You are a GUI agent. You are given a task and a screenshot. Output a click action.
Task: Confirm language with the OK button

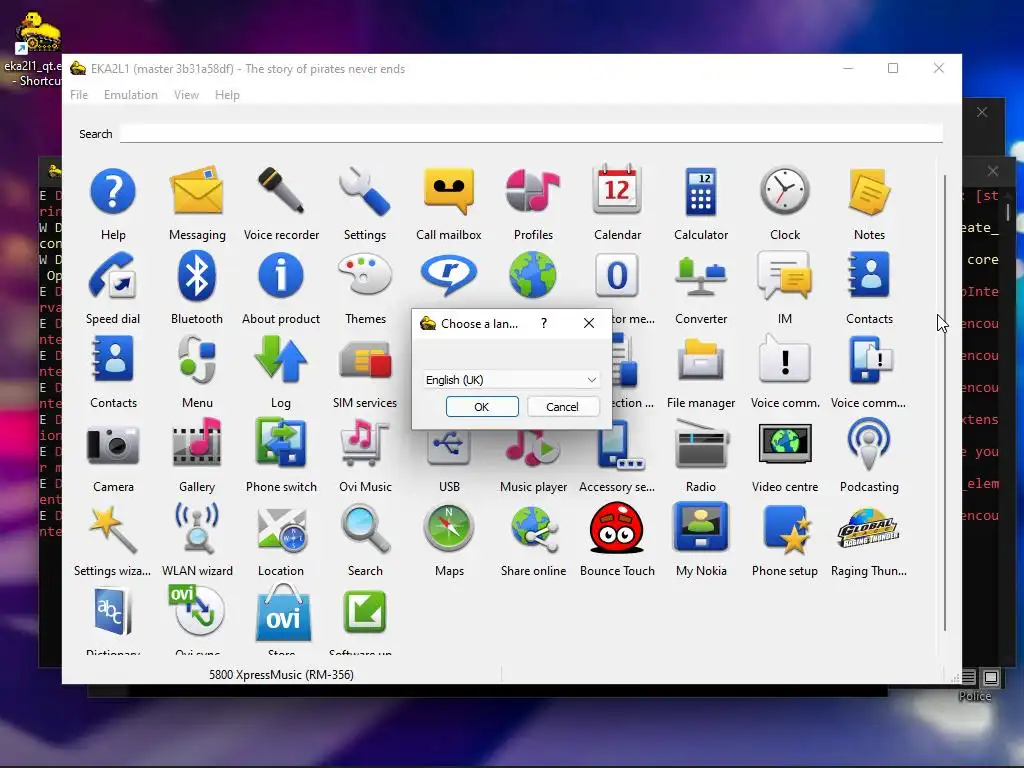482,406
